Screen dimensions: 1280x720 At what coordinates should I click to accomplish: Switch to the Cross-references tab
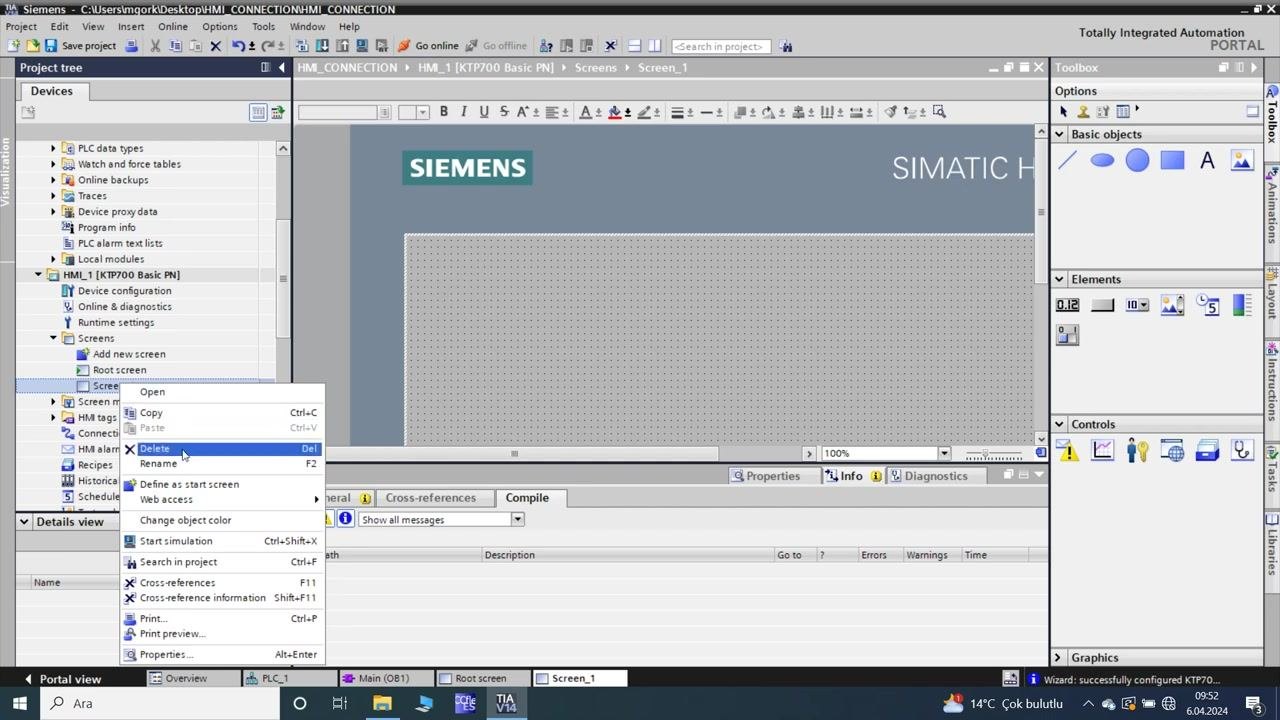tap(430, 498)
